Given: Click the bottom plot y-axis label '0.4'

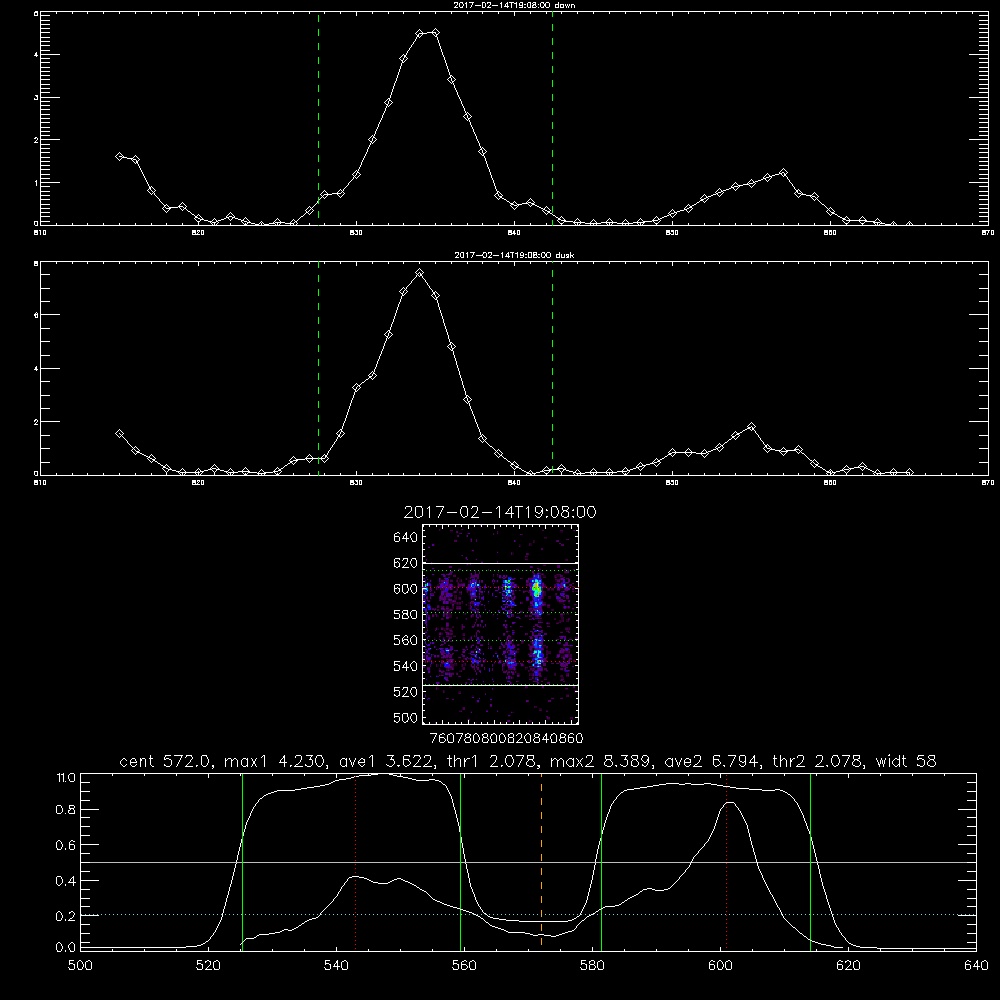Looking at the screenshot, I should click(x=66, y=881).
